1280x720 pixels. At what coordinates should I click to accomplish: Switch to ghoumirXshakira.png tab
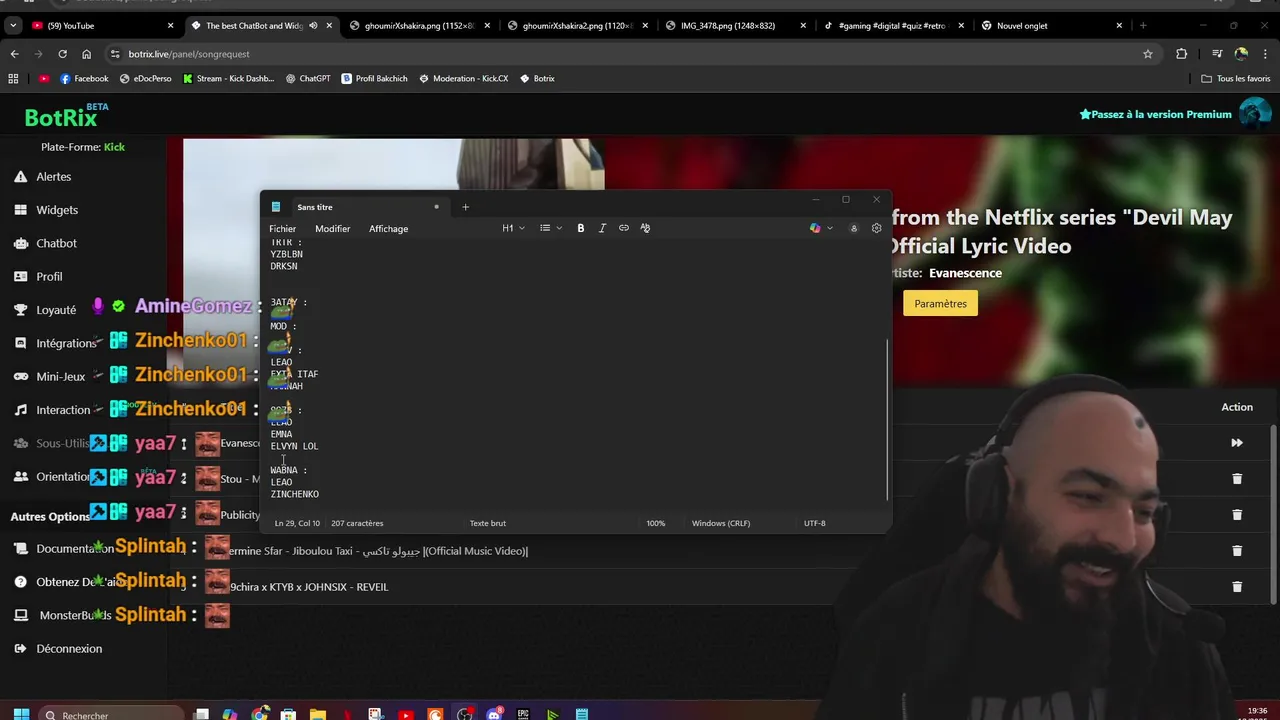tap(420, 26)
